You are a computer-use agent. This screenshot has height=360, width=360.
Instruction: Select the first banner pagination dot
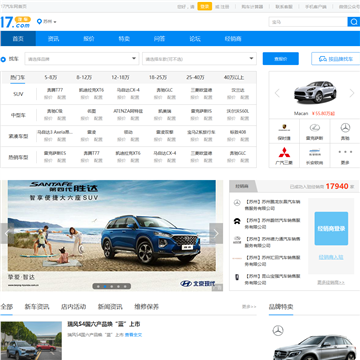pyautogui.click(x=98, y=286)
